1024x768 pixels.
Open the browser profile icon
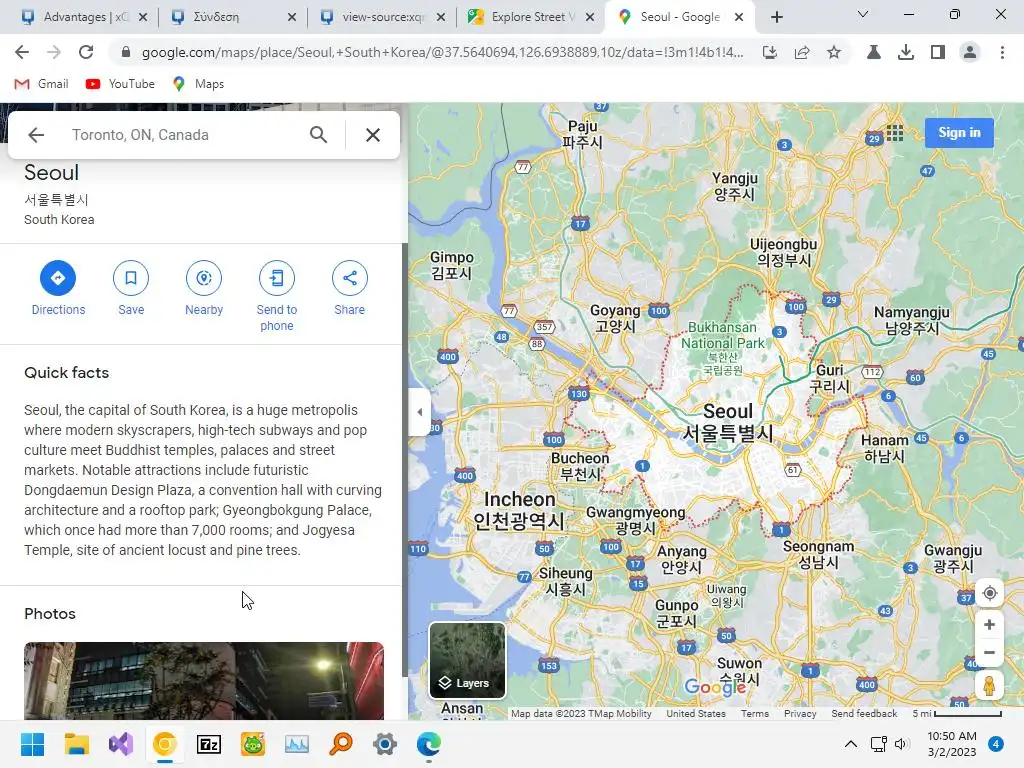[970, 52]
